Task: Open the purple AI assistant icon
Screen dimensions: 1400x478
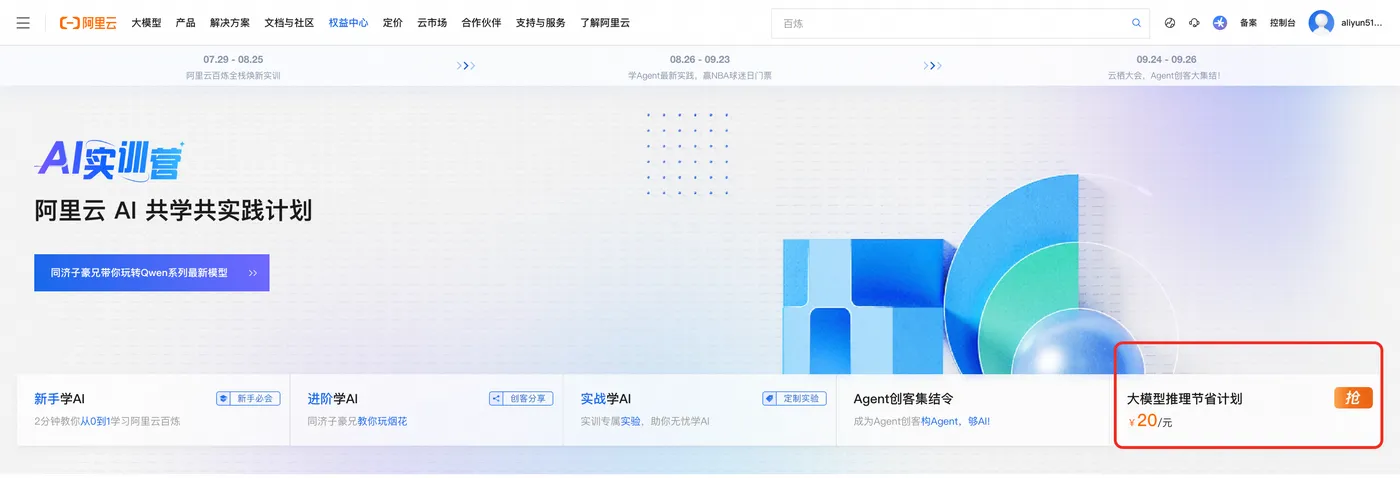Action: tap(1220, 22)
